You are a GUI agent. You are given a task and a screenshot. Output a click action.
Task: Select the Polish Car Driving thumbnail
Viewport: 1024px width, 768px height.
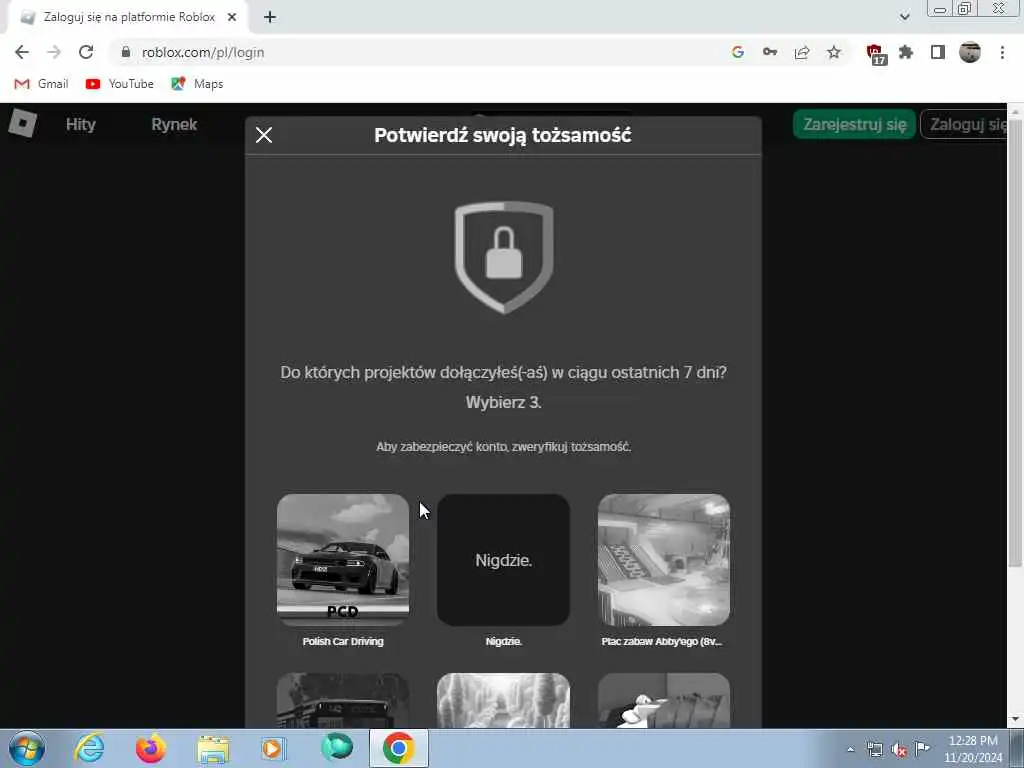(x=343, y=560)
